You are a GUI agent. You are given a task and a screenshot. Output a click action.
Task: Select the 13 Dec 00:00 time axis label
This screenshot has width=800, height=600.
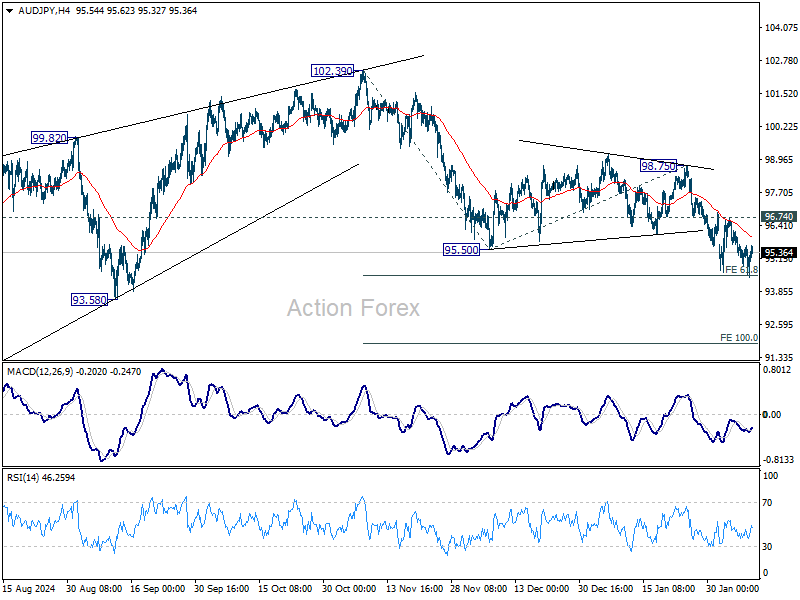[541, 589]
